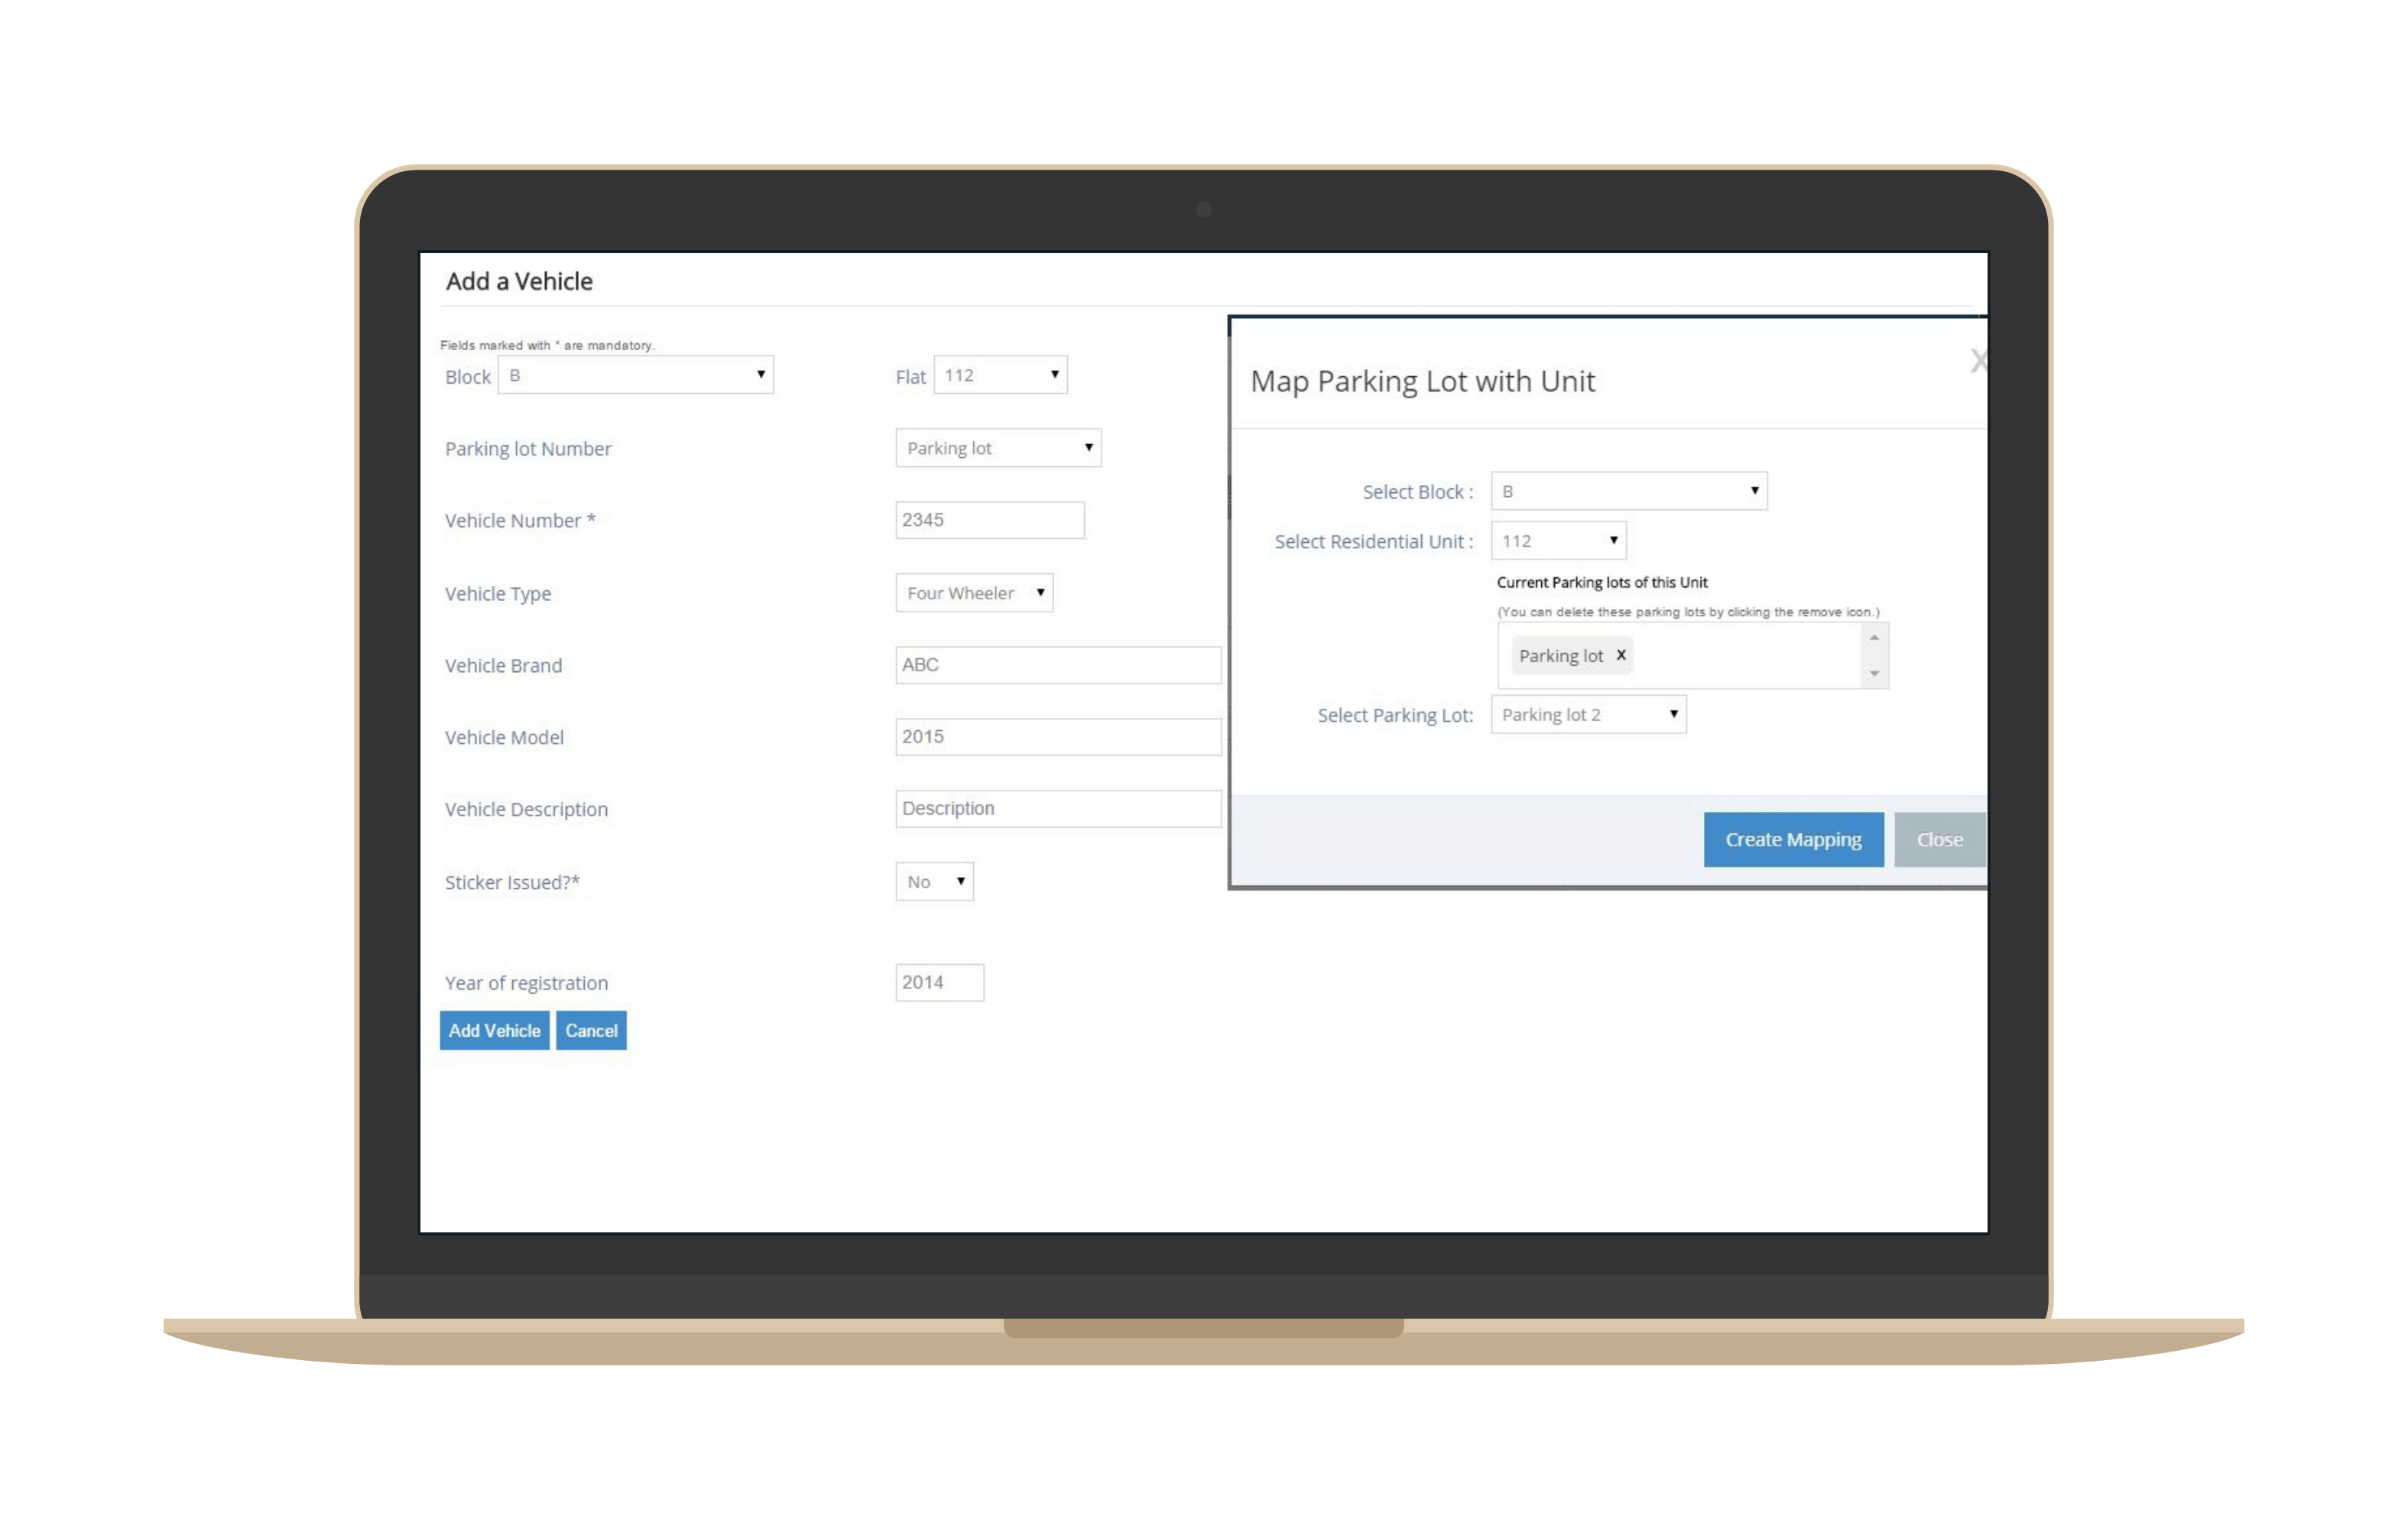Open Select Parking Lot dropdown
This screenshot has height=1529, width=2408.
pyautogui.click(x=1588, y=715)
